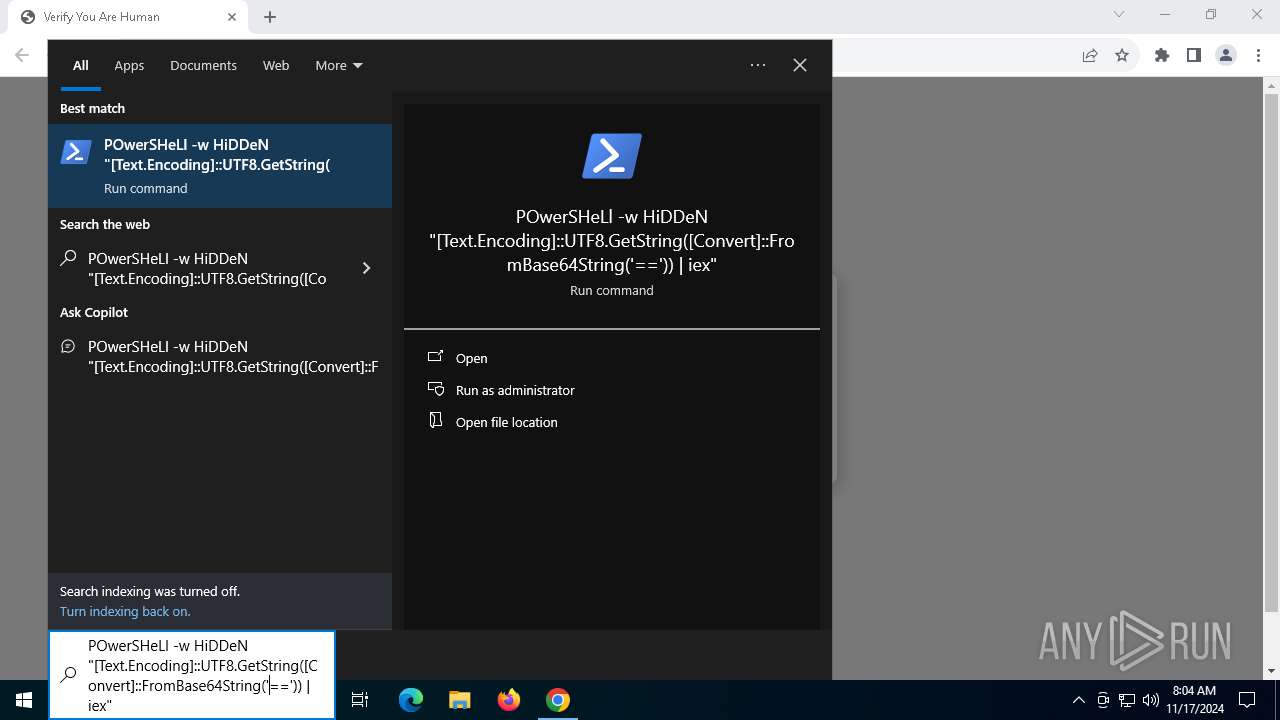Click PowerShell icon in best match
The image size is (1280, 720).
coord(76,152)
